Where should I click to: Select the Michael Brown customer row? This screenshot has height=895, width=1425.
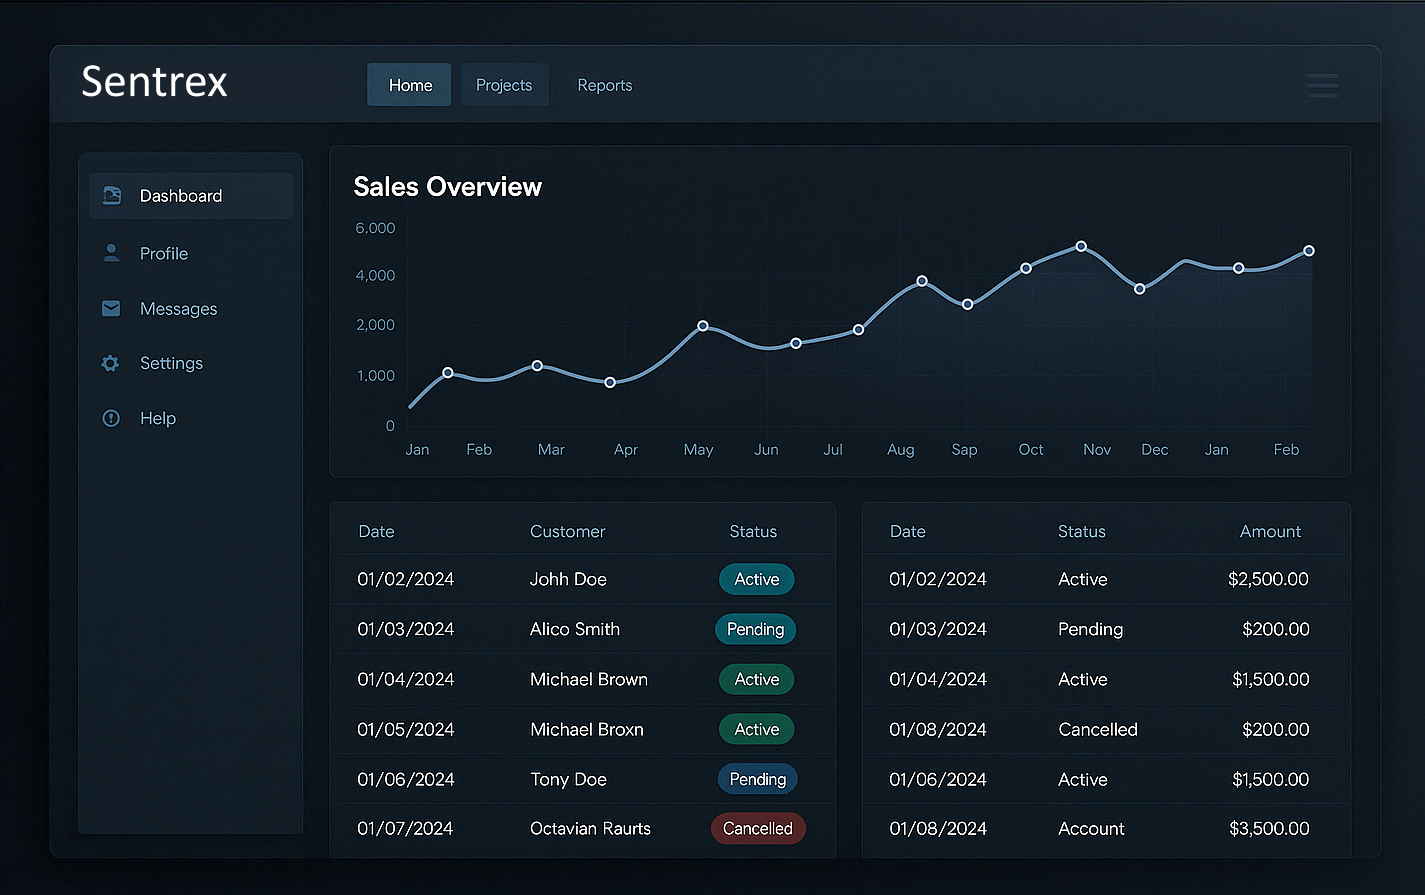[588, 679]
